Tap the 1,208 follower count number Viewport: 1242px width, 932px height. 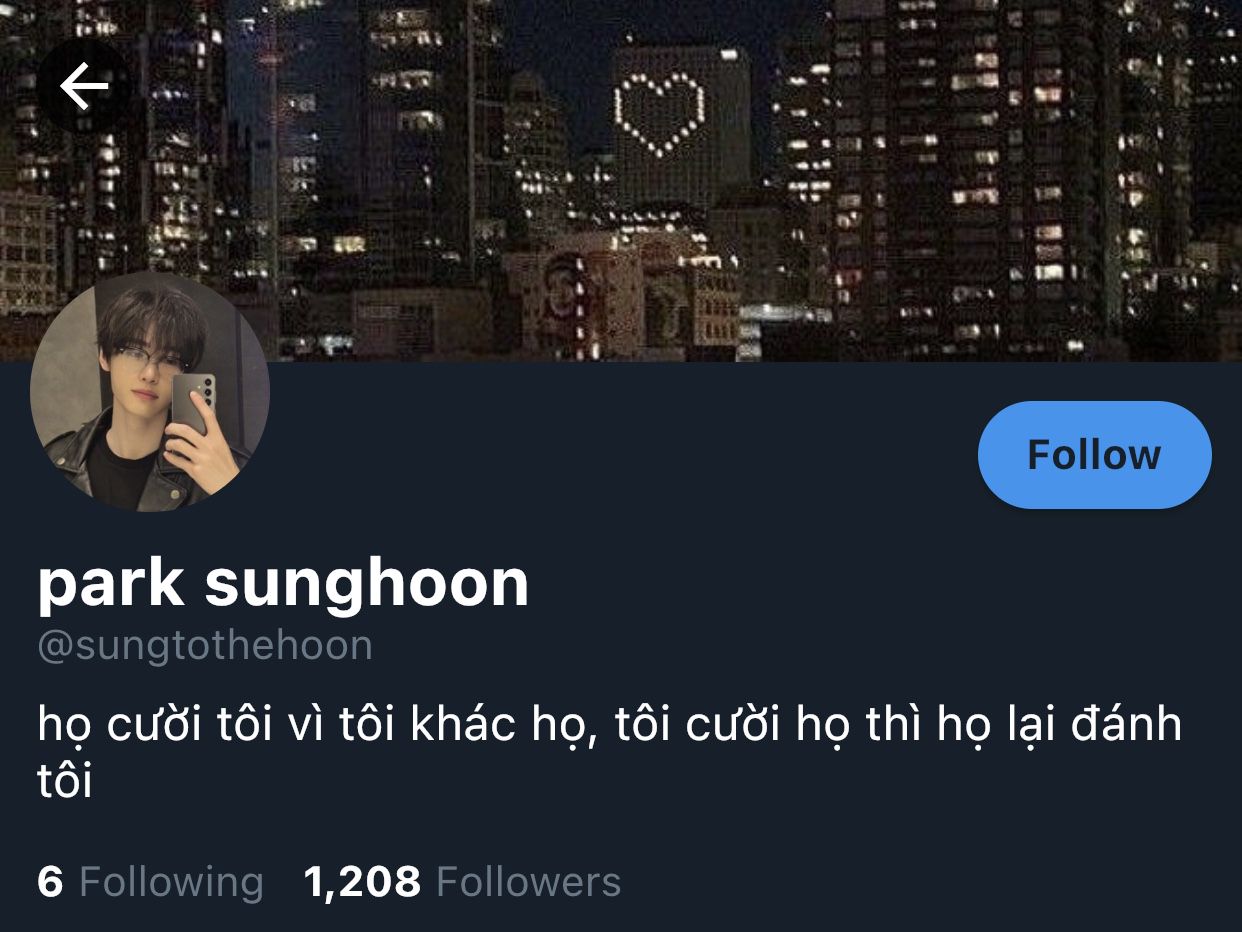click(x=362, y=882)
